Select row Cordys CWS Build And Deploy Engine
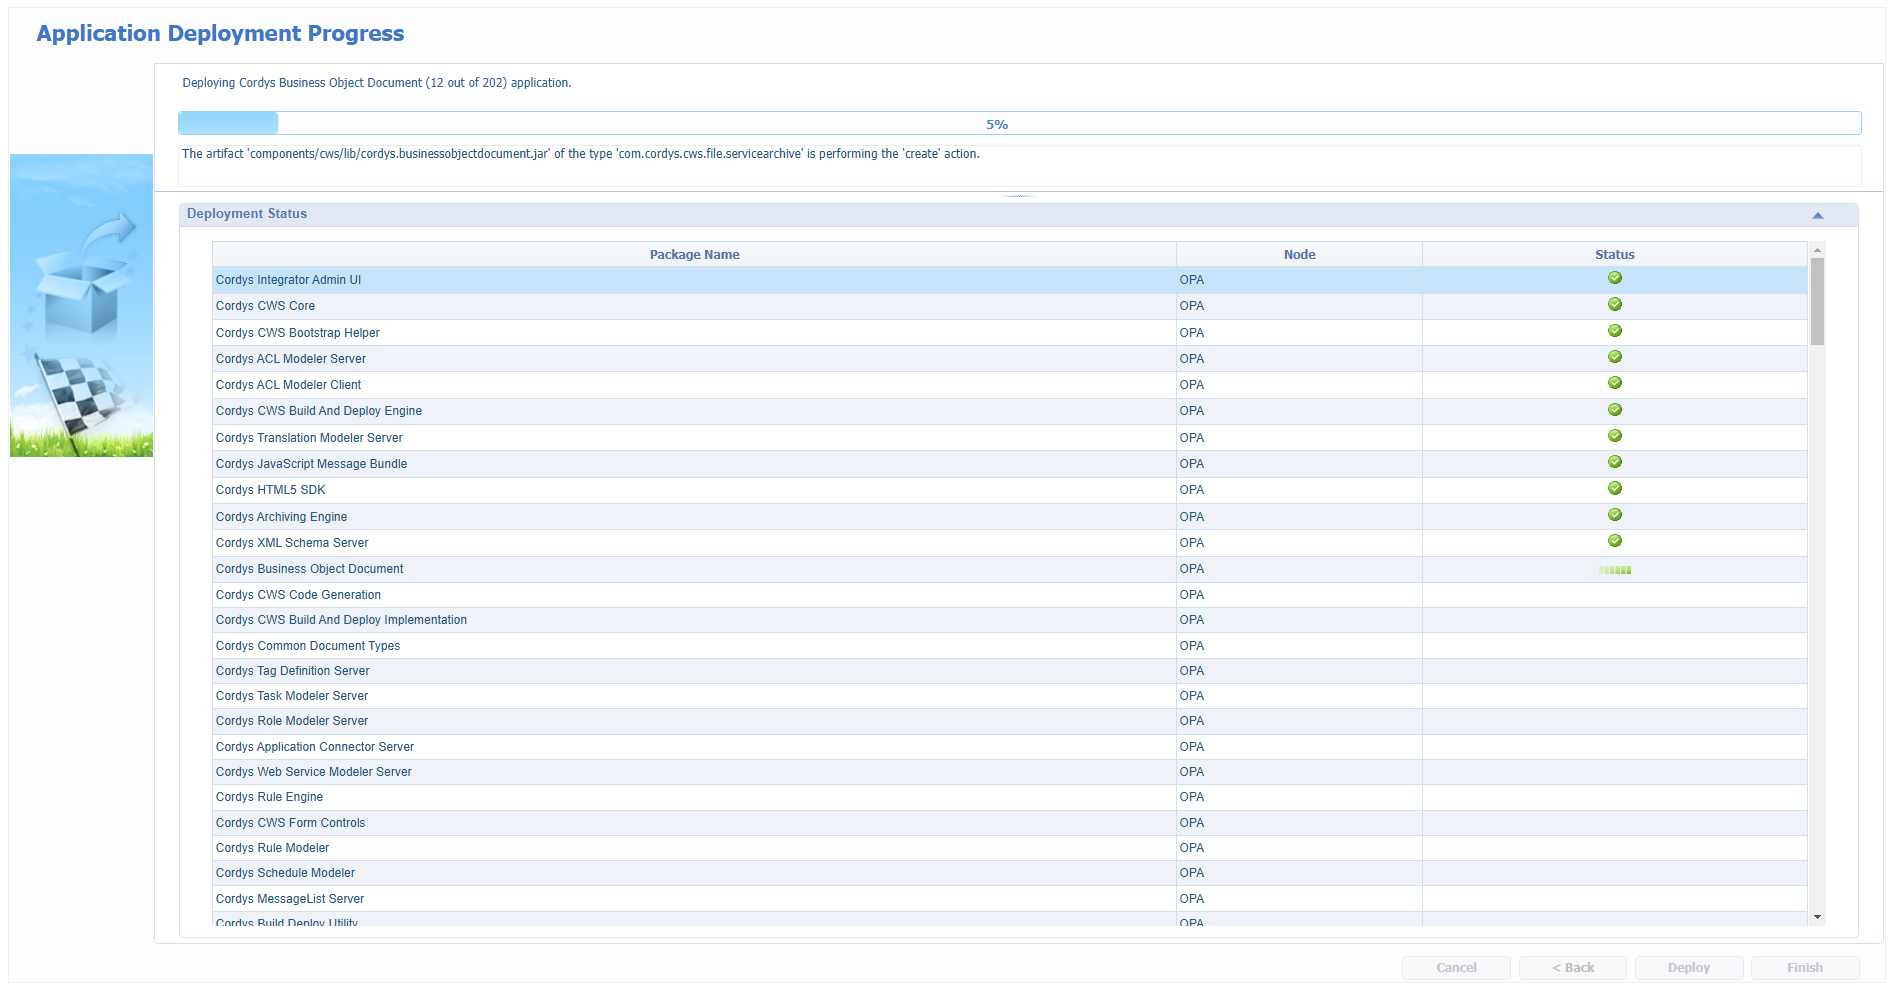1893x994 pixels. pos(1010,411)
